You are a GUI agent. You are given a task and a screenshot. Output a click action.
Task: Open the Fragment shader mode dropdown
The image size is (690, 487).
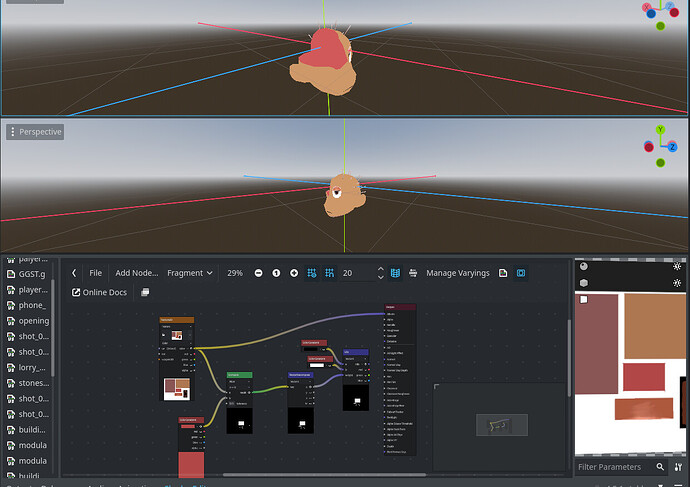point(190,273)
